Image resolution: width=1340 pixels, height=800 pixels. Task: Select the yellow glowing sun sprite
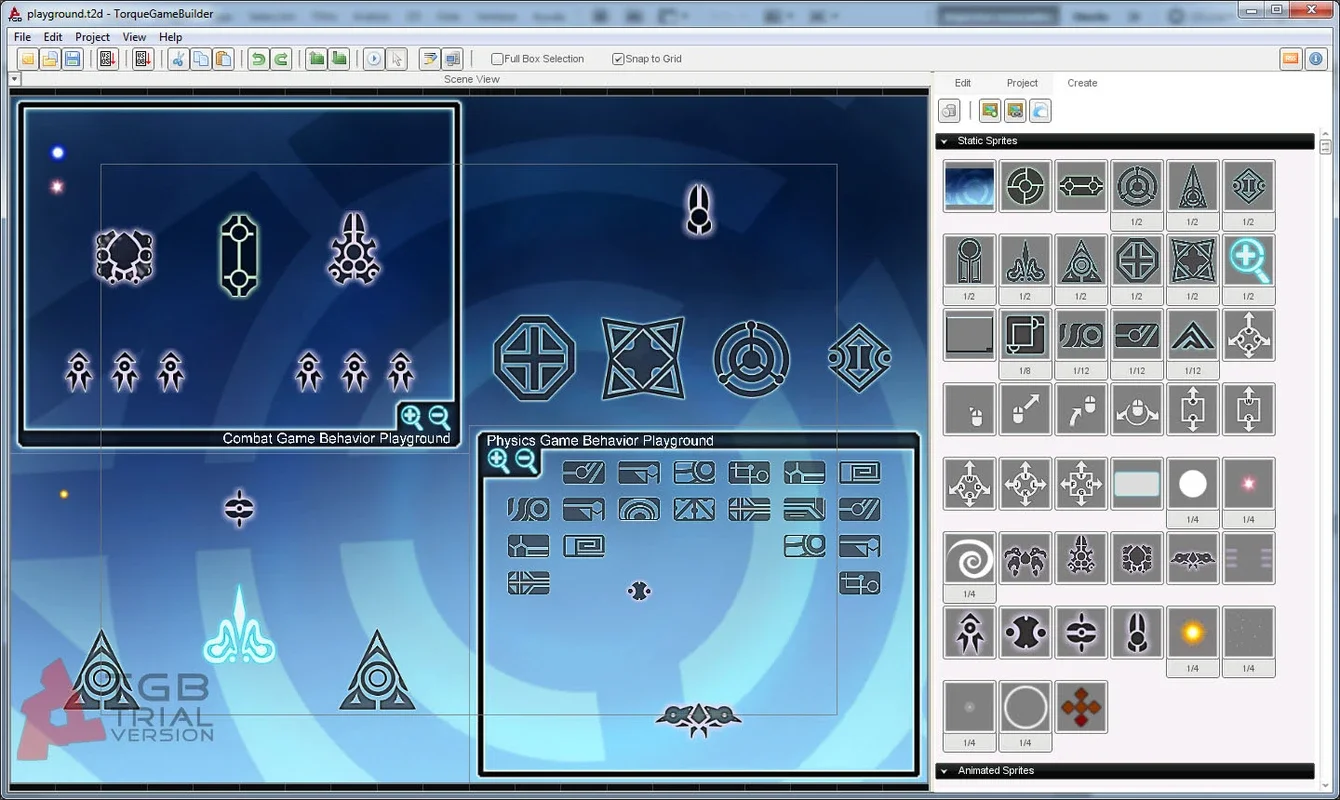[1192, 633]
